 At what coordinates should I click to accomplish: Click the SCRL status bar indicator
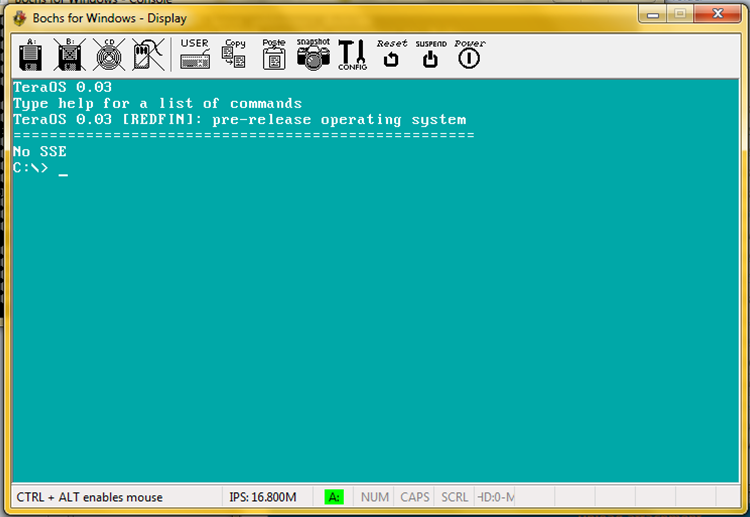coord(454,497)
